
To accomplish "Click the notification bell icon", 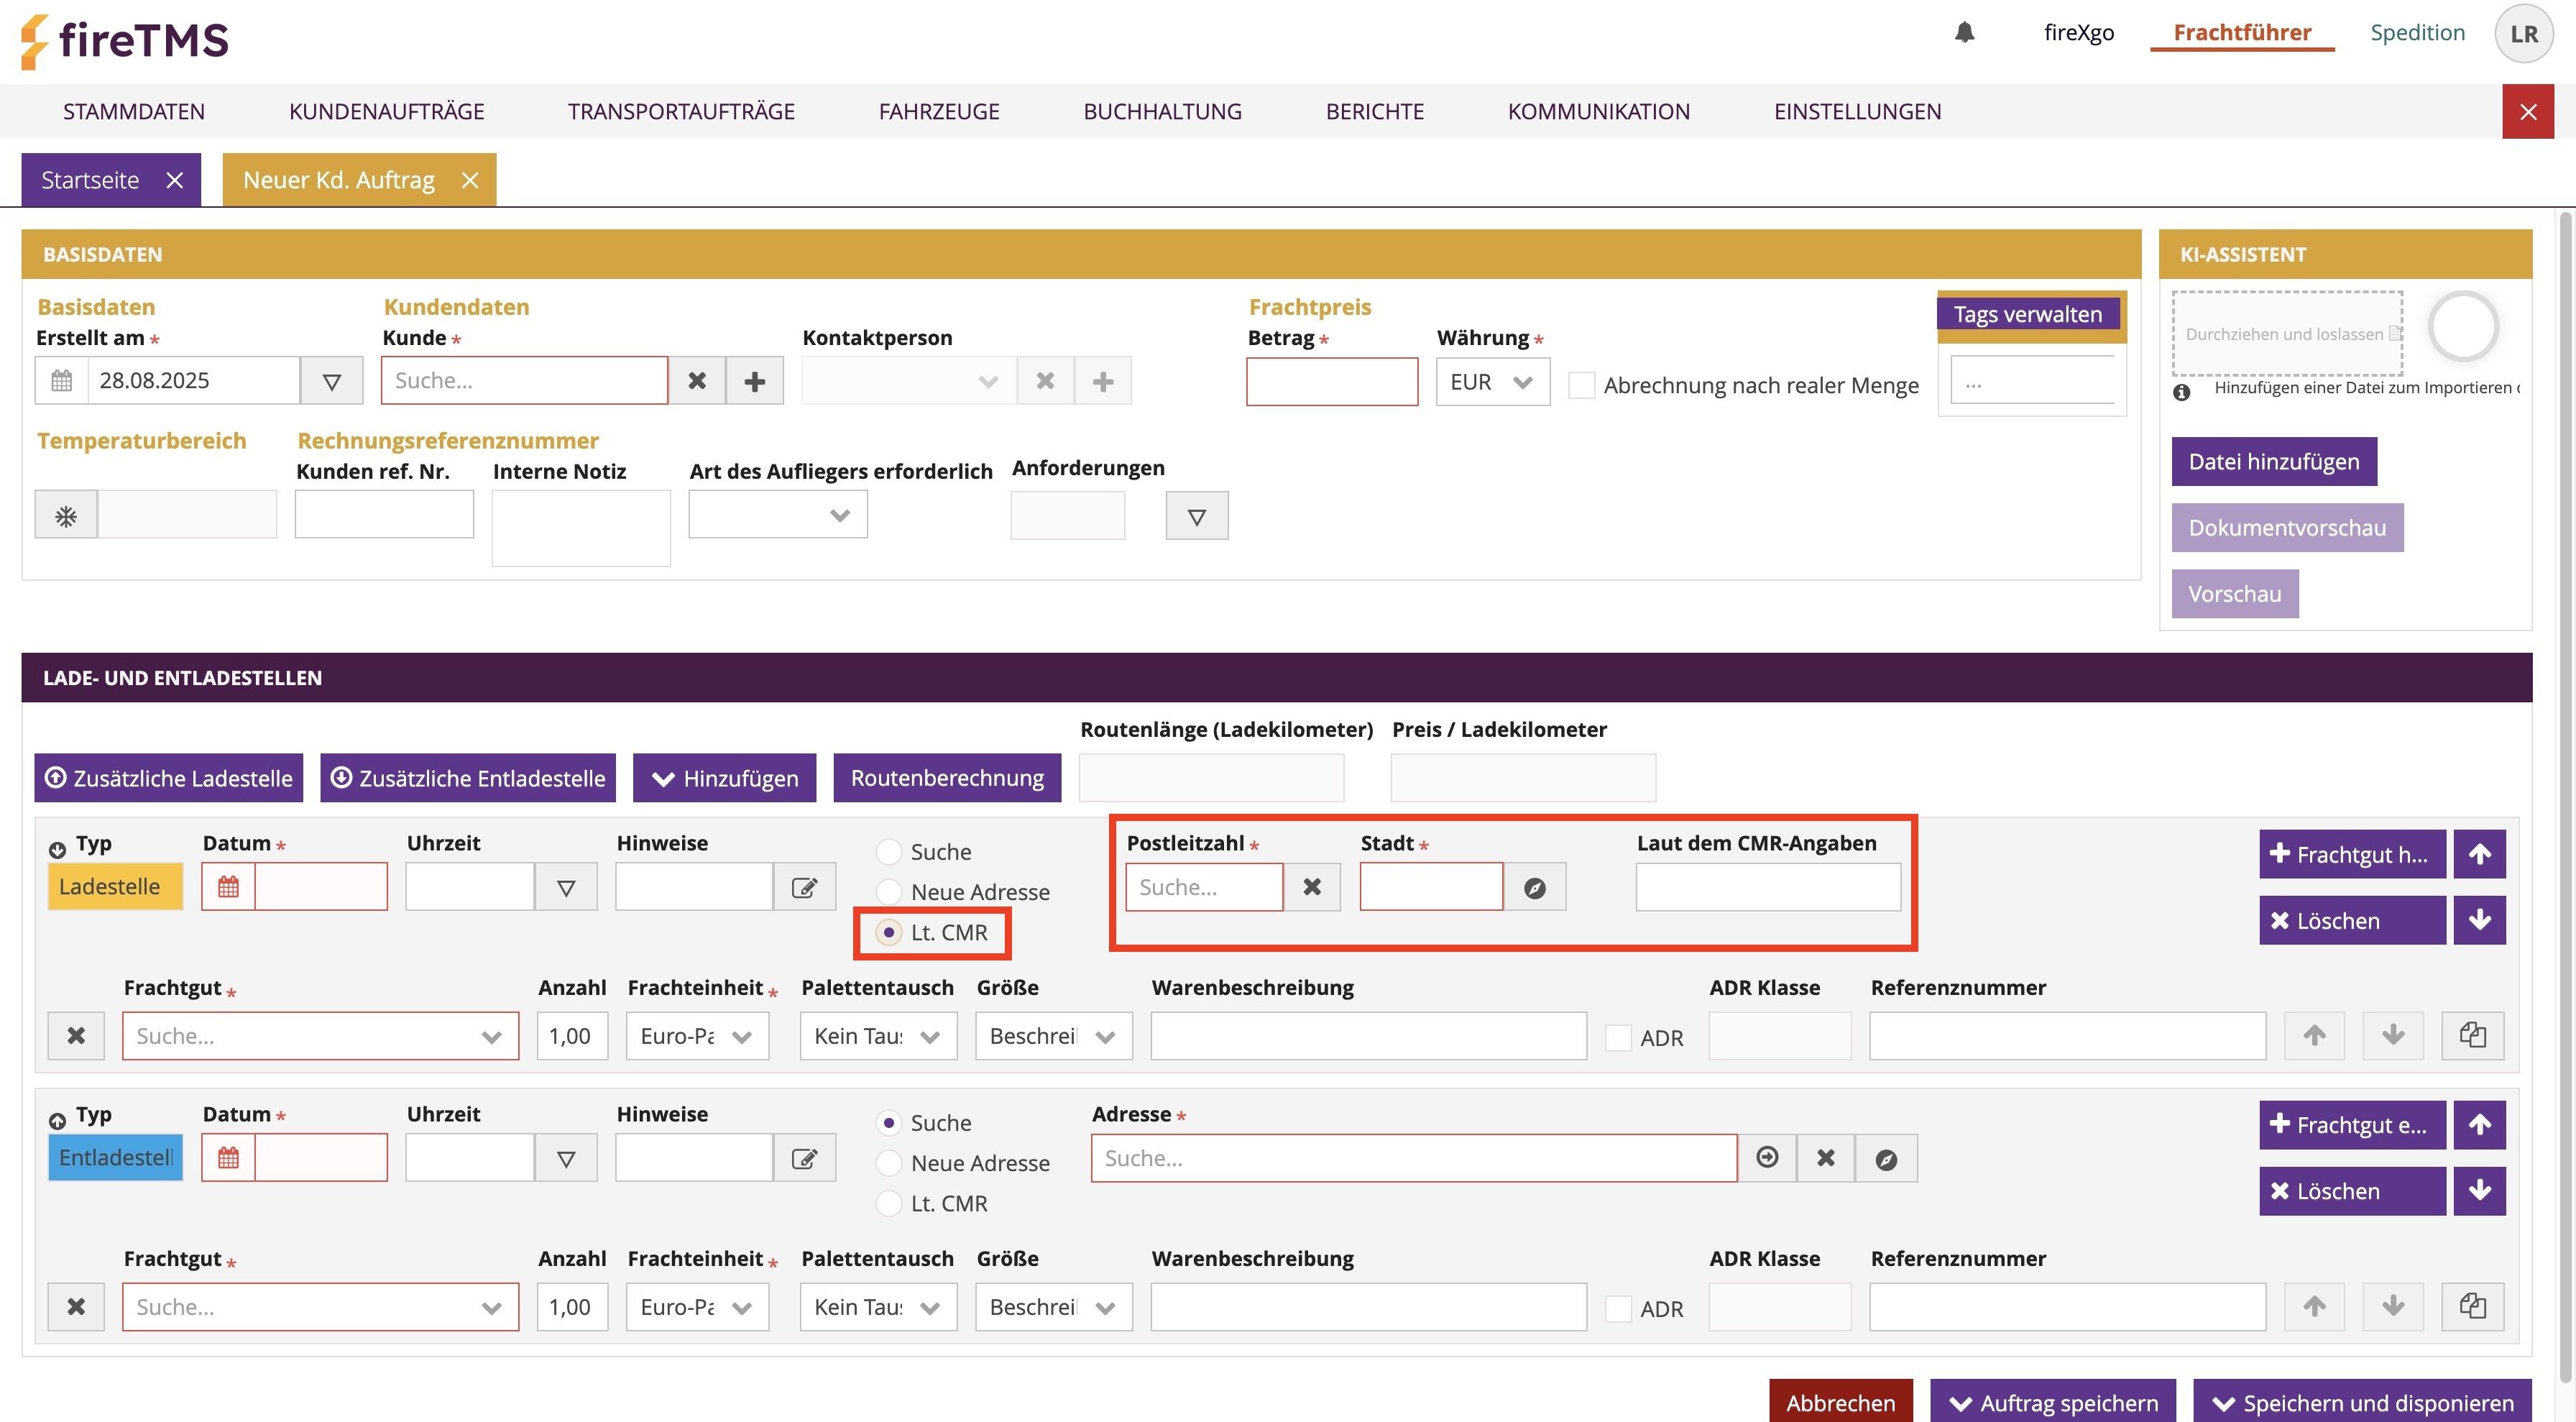I will click(x=1964, y=33).
